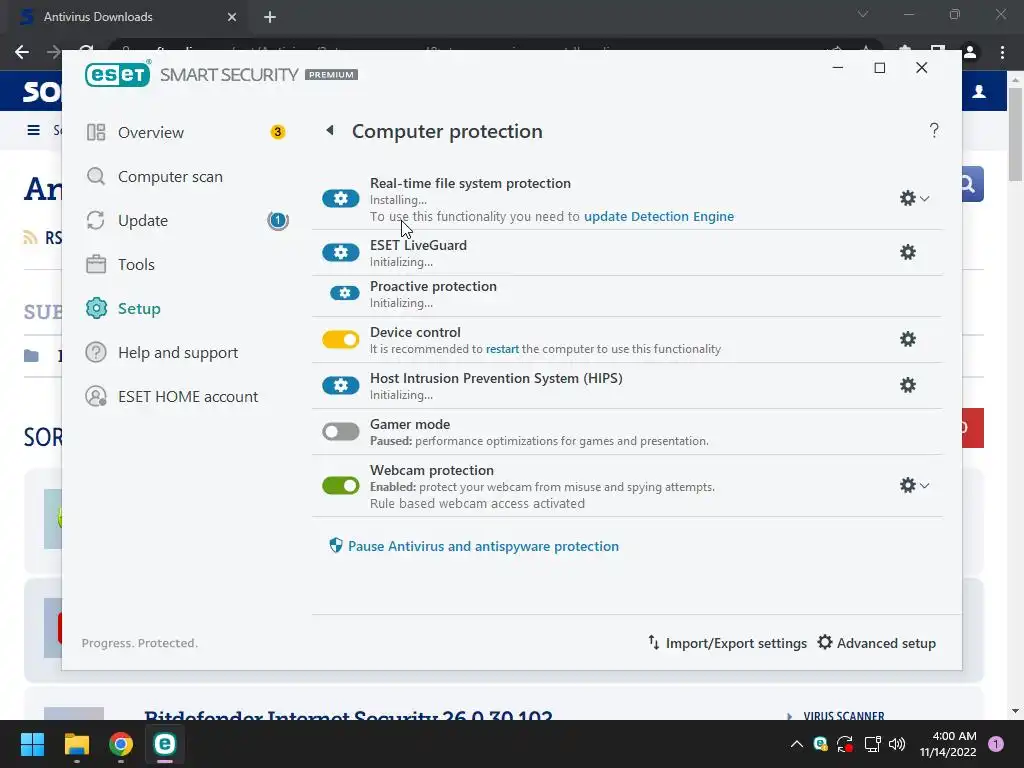Click the browser page vertical scrollbar
1024x768 pixels.
pyautogui.click(x=1015, y=134)
